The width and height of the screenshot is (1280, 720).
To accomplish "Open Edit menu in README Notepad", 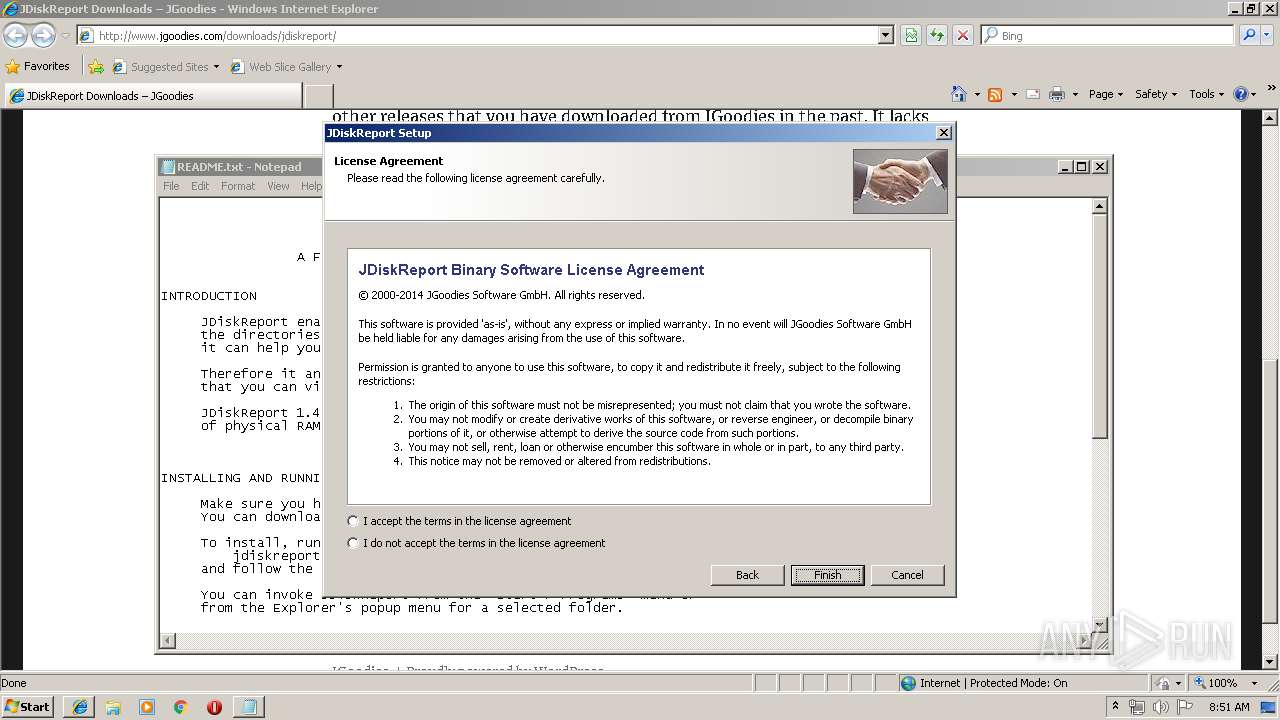I will click(200, 186).
